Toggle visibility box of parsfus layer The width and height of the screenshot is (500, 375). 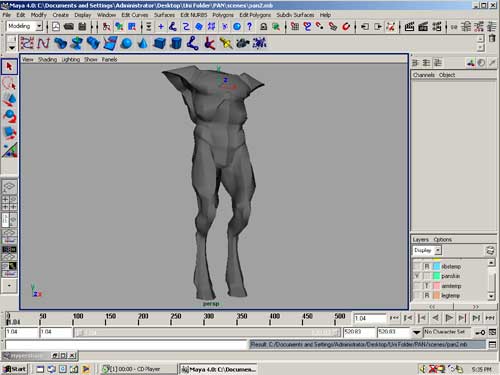(x=417, y=276)
